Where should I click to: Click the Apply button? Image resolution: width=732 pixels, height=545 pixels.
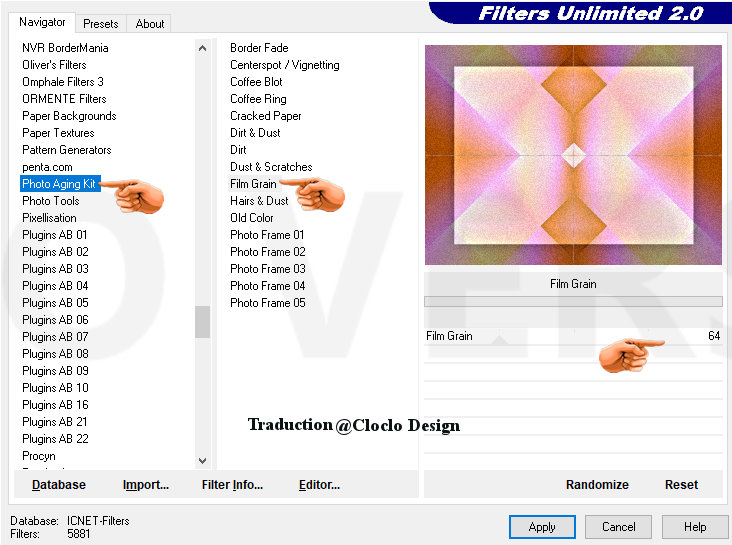tap(542, 527)
